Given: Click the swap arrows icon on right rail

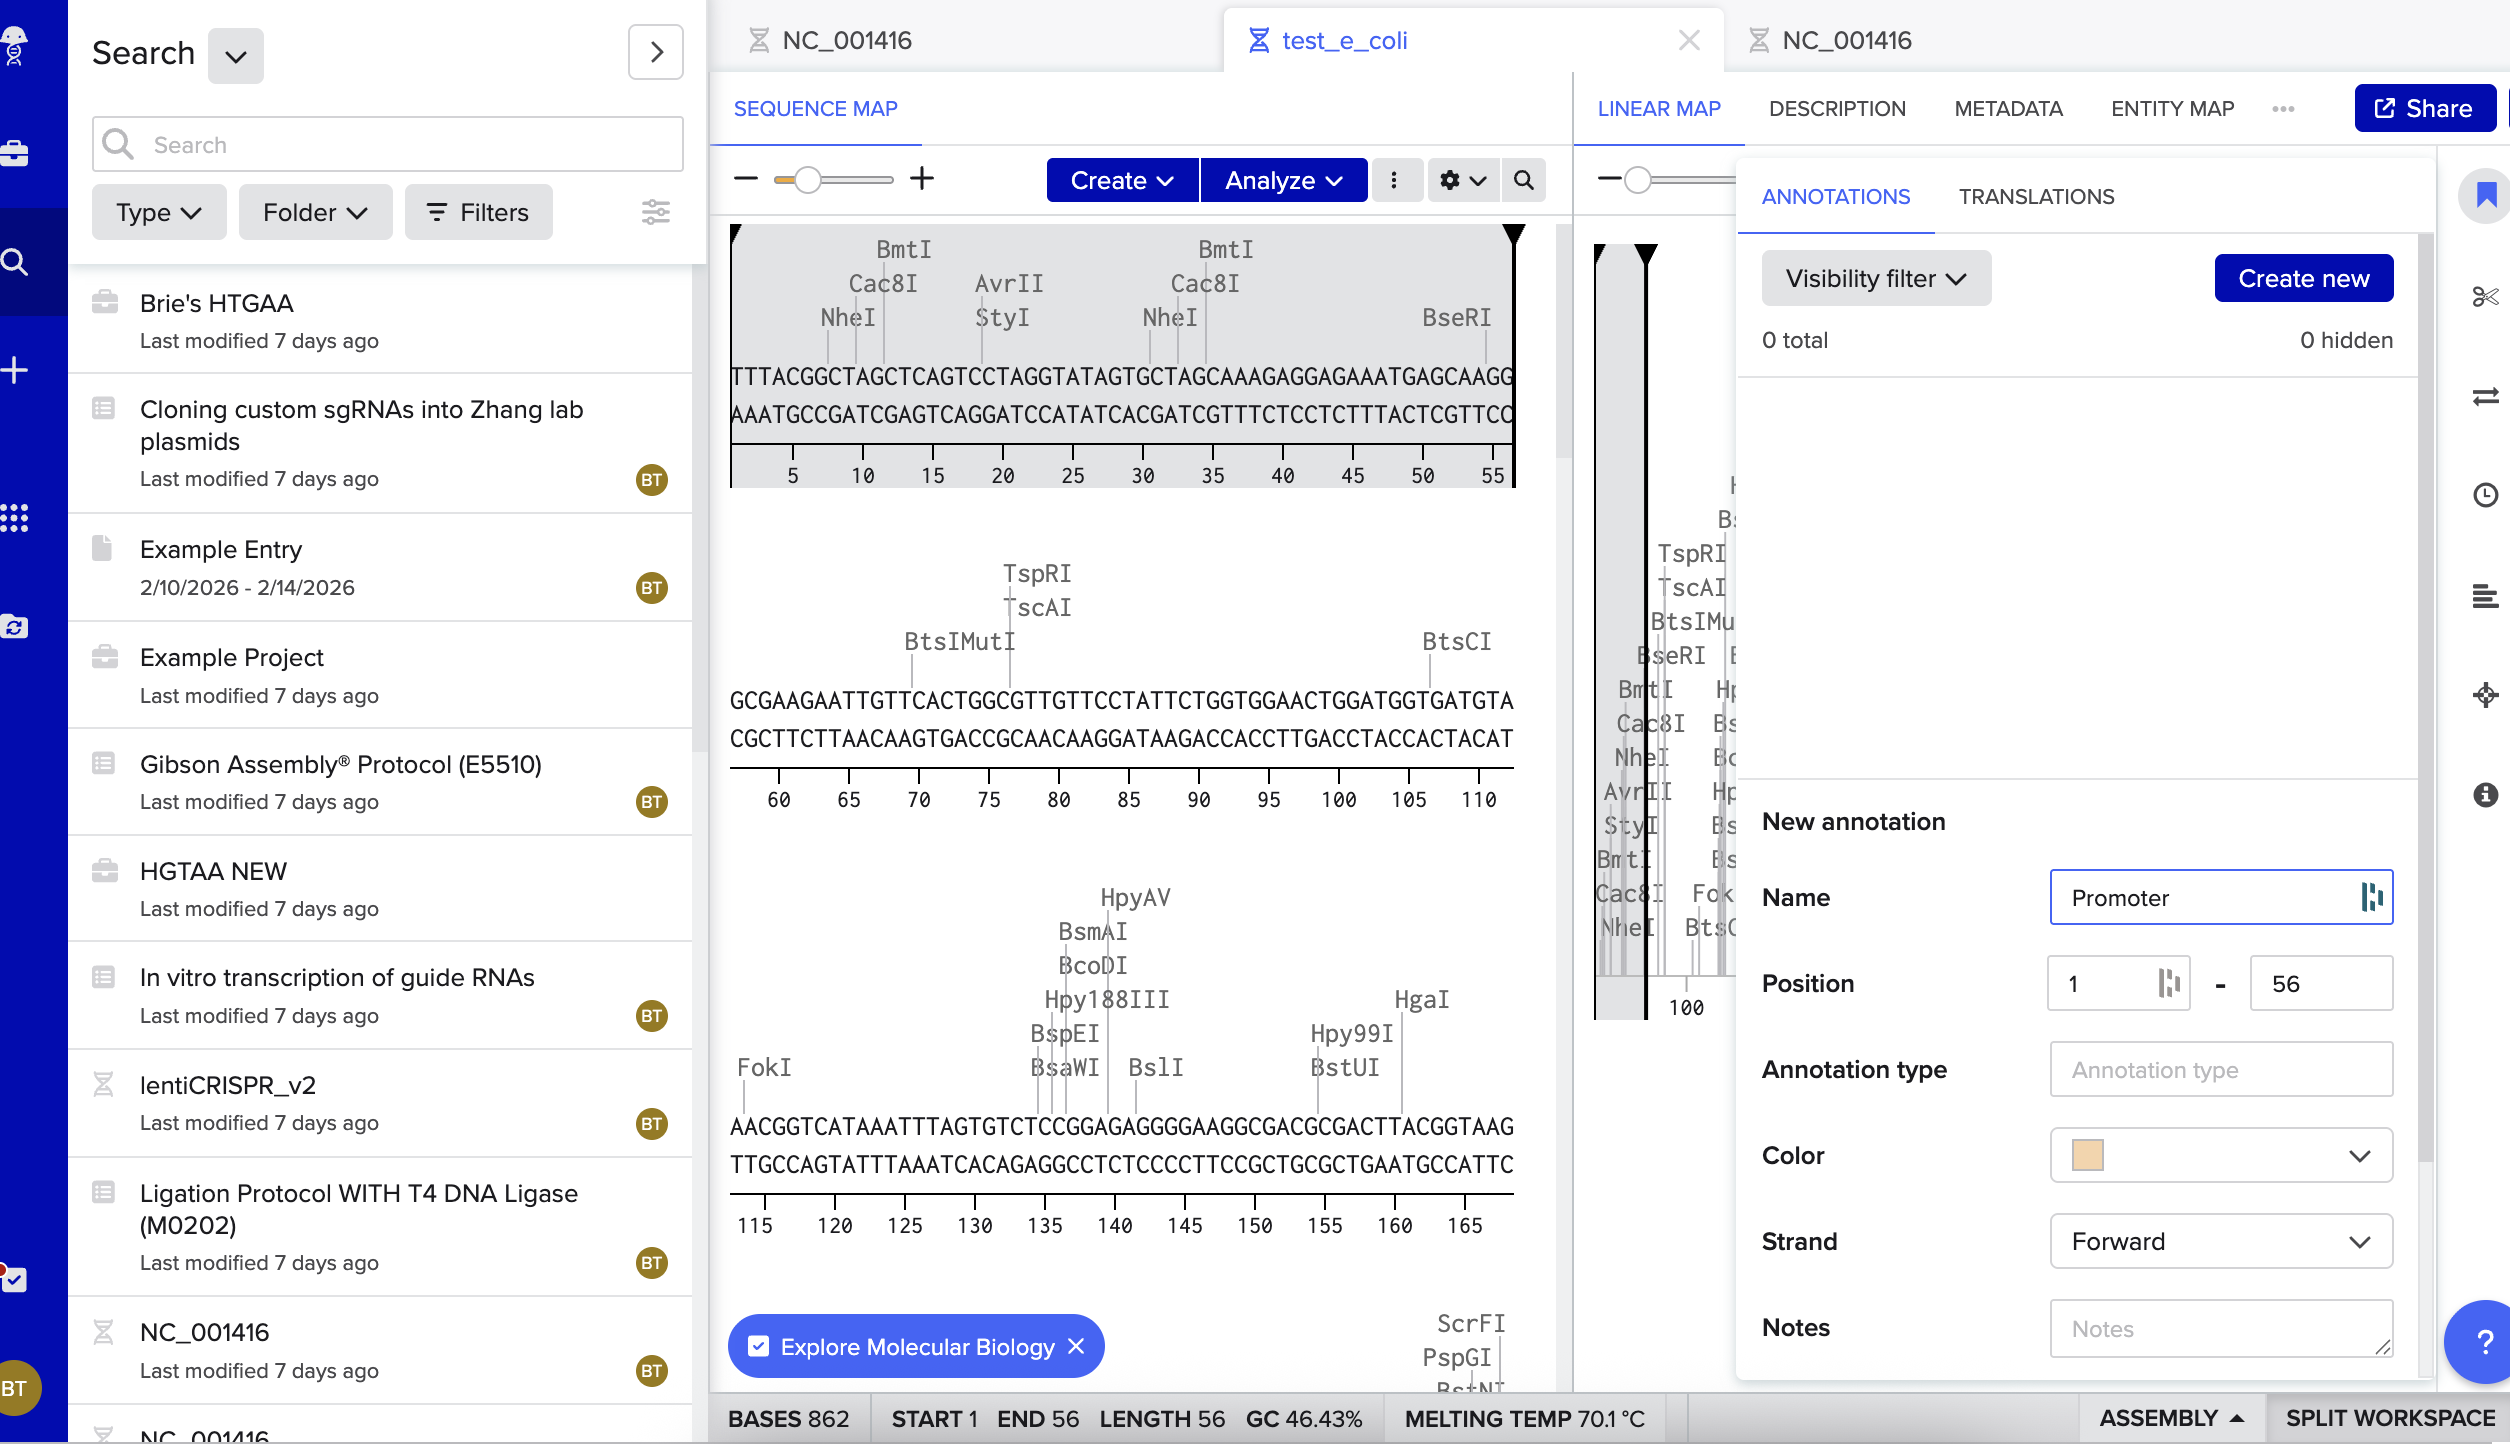Looking at the screenshot, I should click(x=2487, y=396).
